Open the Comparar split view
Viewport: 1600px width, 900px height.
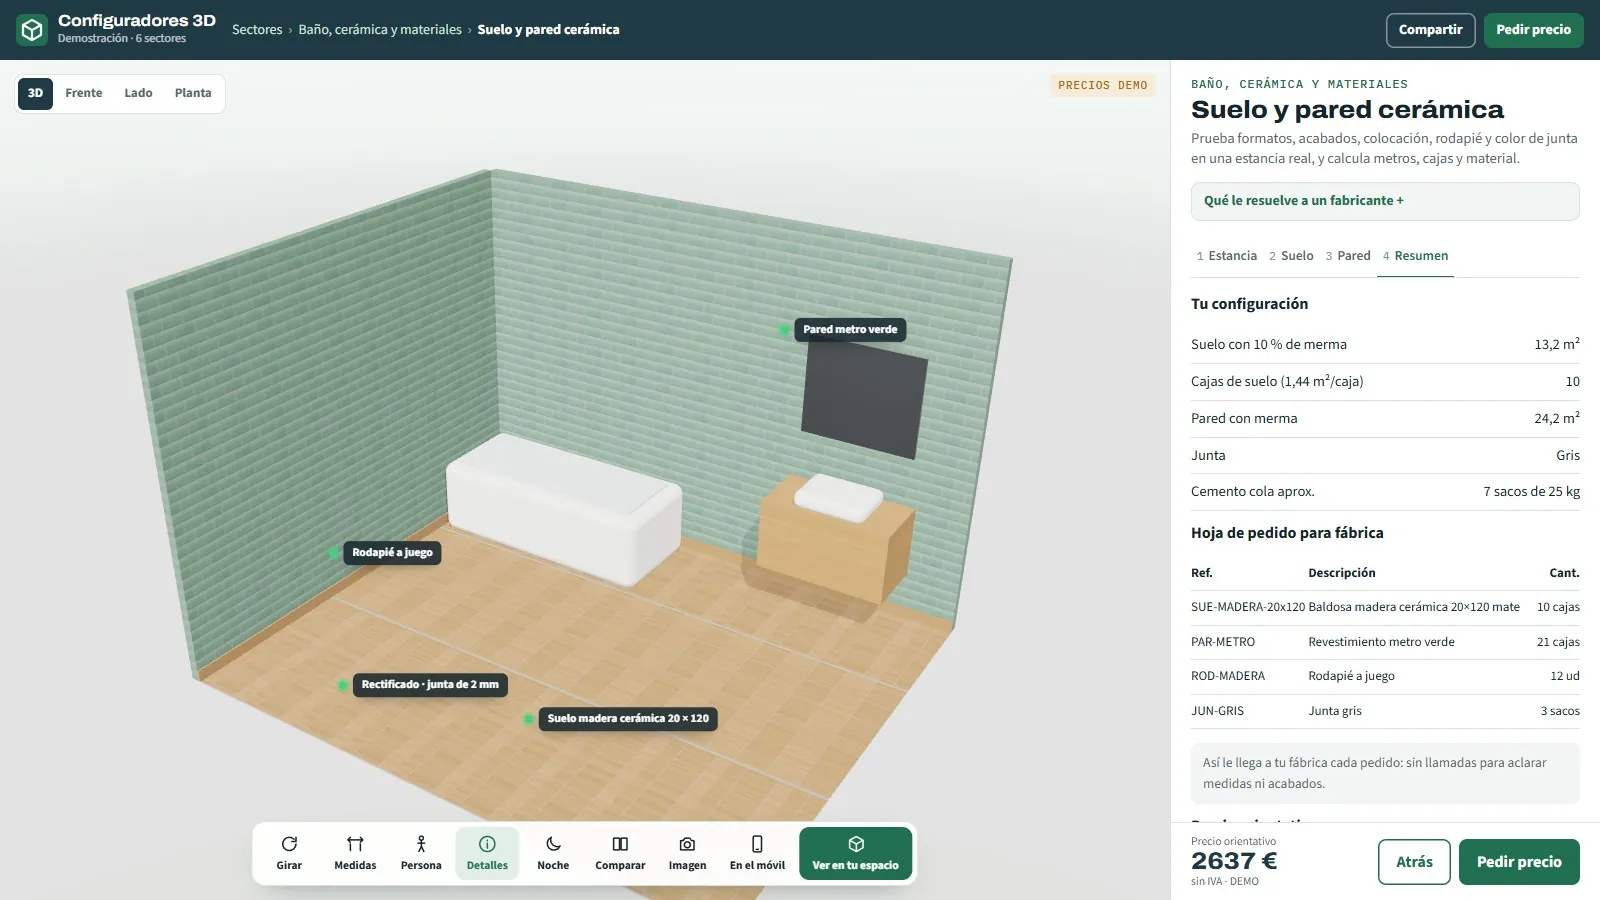tap(620, 853)
